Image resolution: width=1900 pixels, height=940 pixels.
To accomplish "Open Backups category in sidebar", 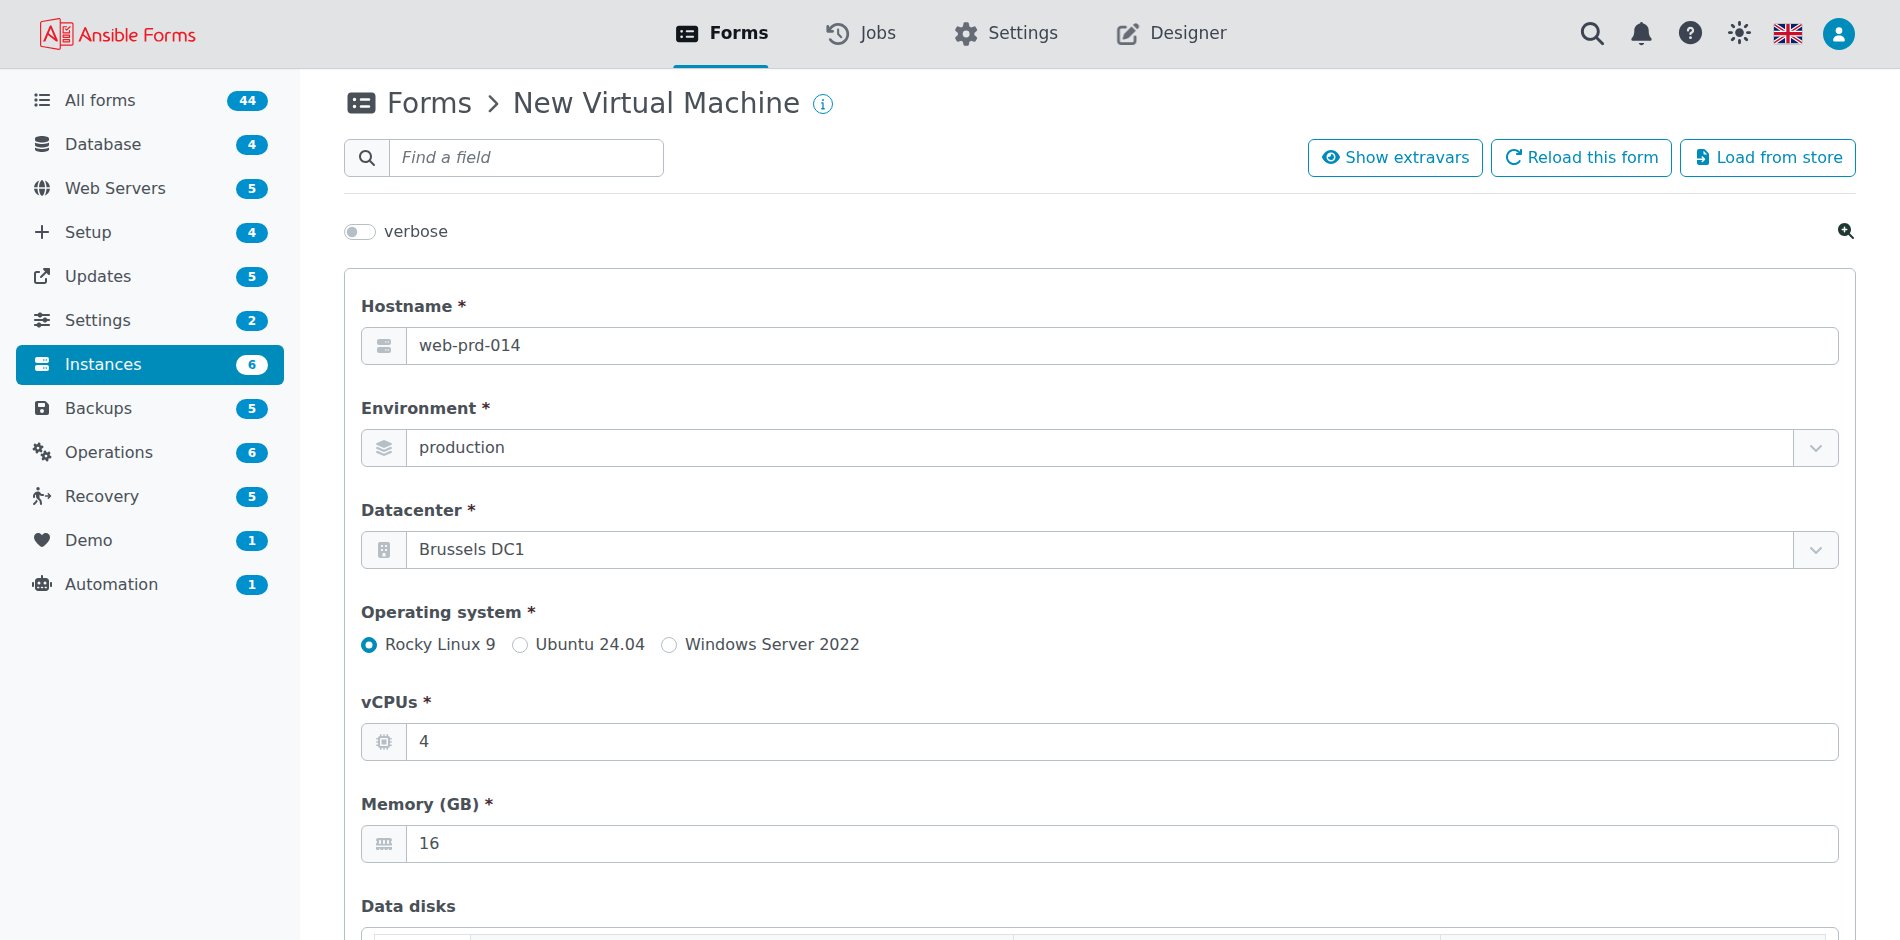I will 150,408.
